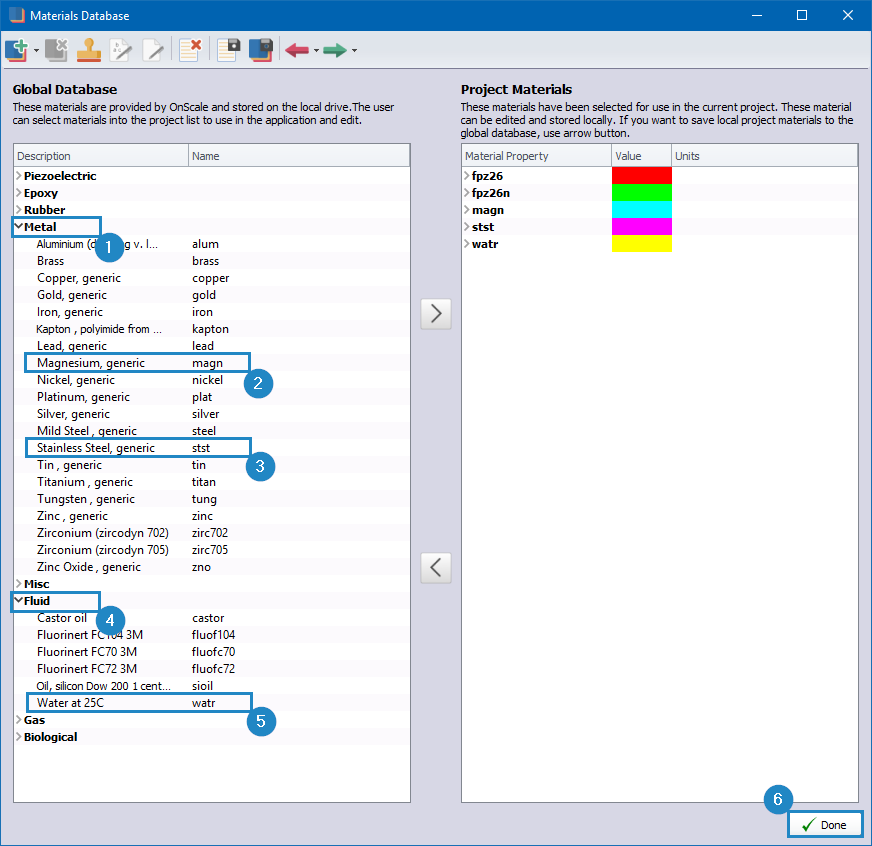Select the Oil, silicon Dow 200 row

click(x=212, y=686)
